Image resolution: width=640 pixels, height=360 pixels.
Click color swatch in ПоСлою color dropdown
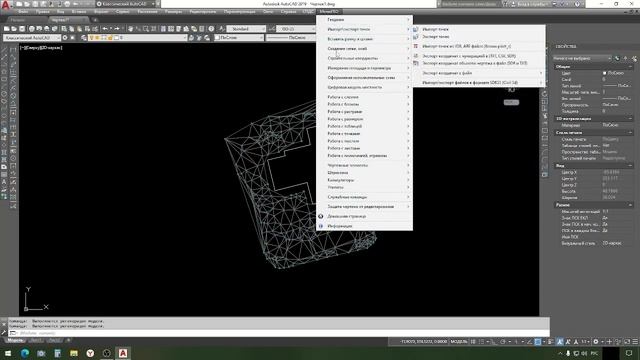pyautogui.click(x=218, y=38)
